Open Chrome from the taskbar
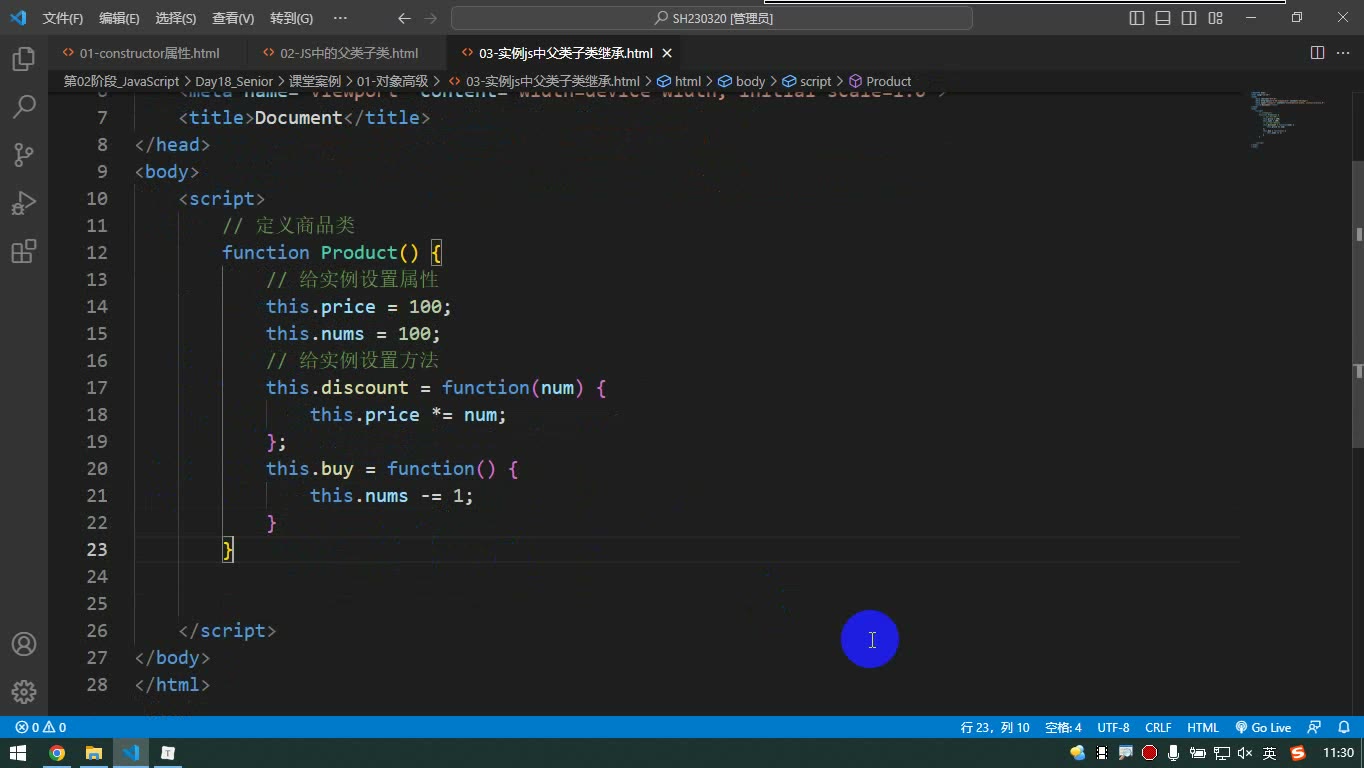 click(x=57, y=753)
